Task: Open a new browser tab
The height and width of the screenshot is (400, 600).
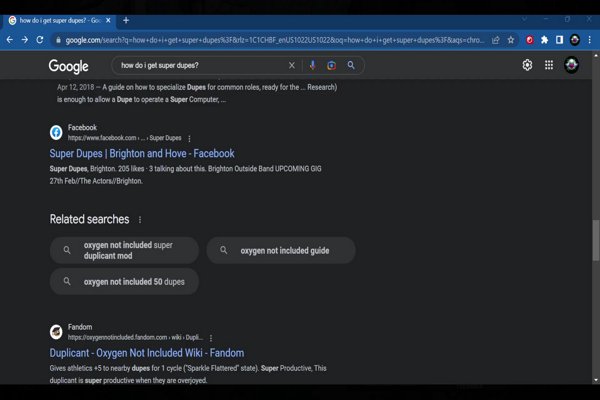Action: coord(126,20)
